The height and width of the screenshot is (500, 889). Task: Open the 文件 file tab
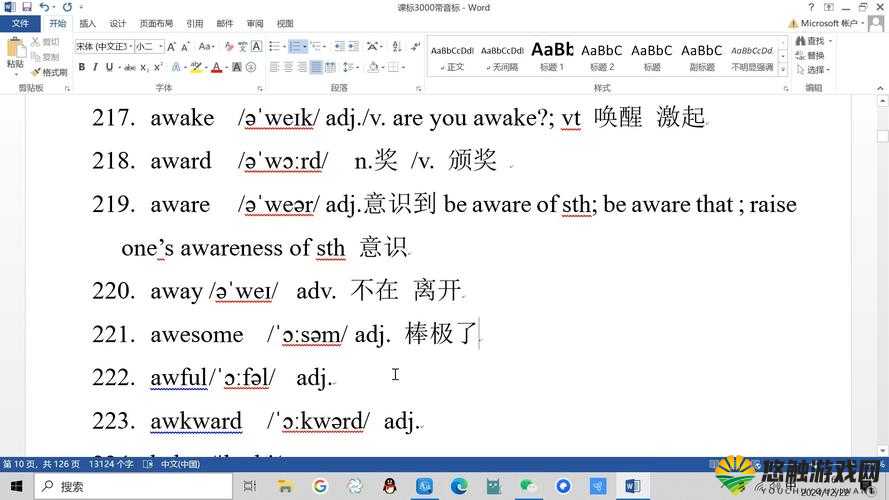click(x=20, y=23)
